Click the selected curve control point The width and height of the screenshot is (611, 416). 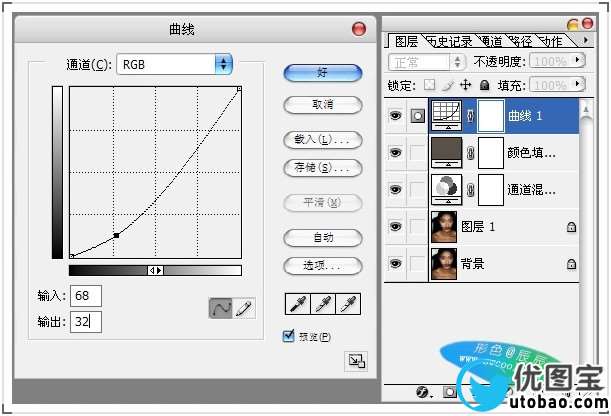[x=116, y=235]
